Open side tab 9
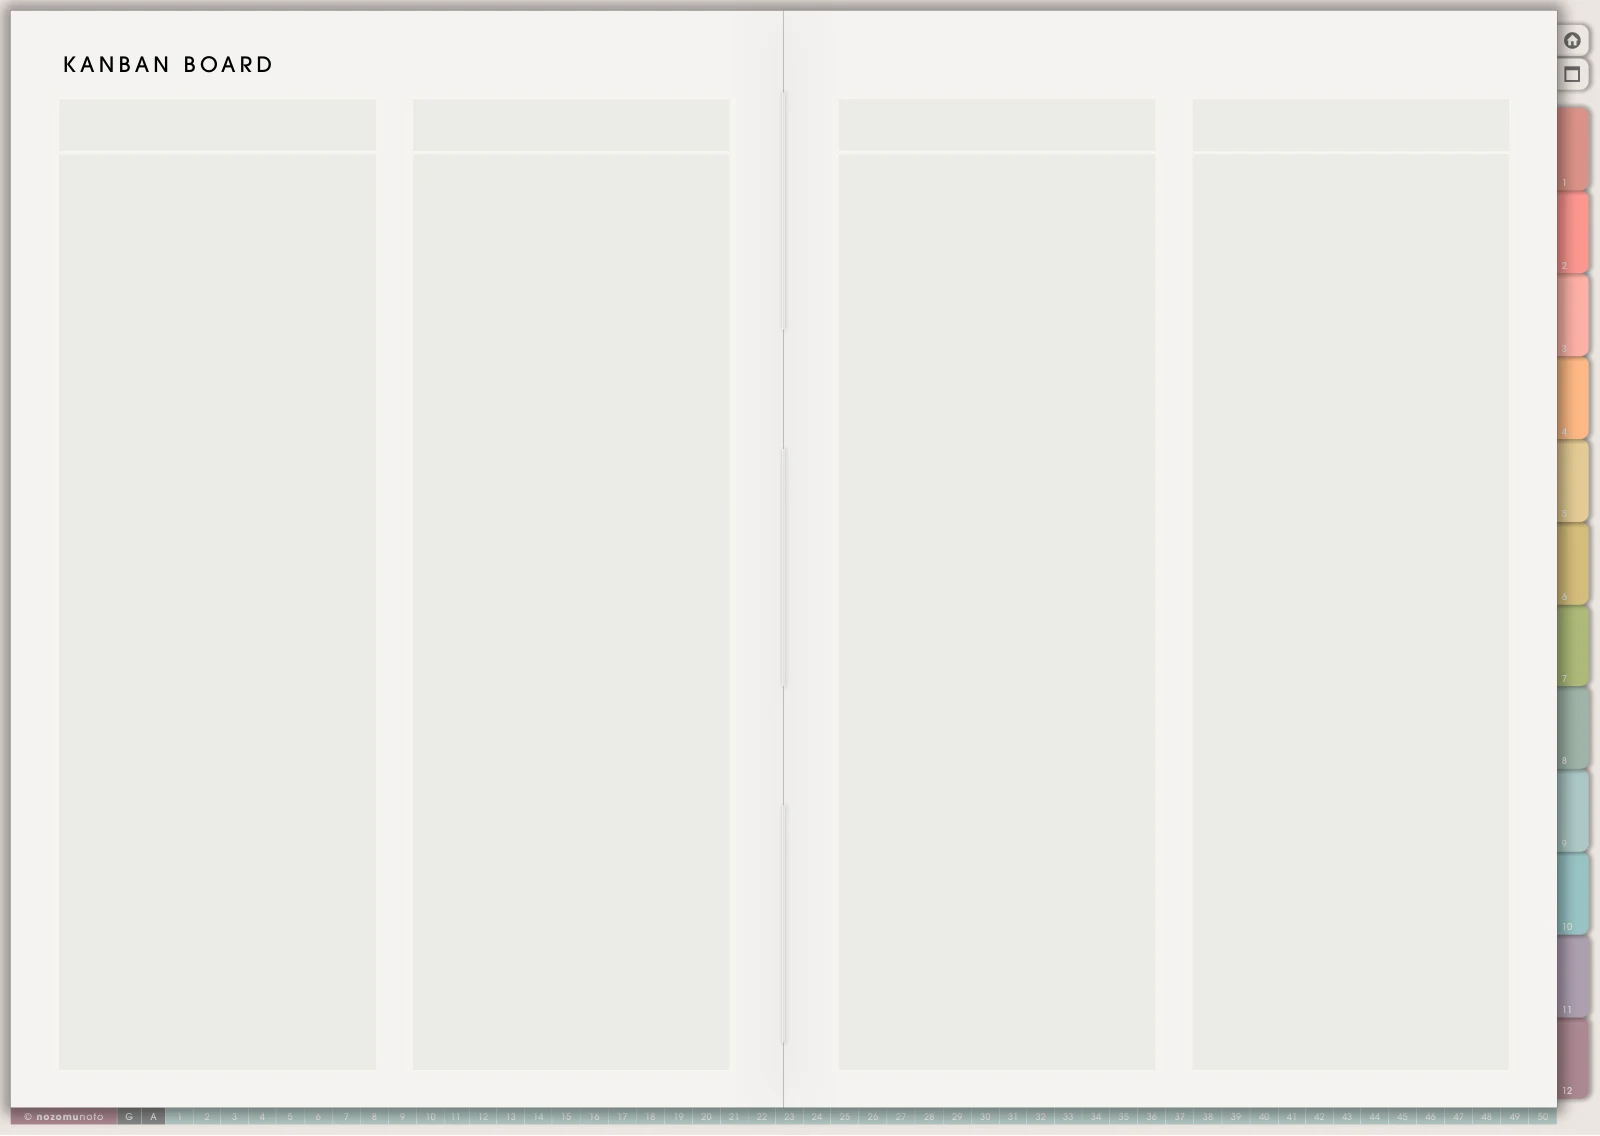 [1573, 811]
